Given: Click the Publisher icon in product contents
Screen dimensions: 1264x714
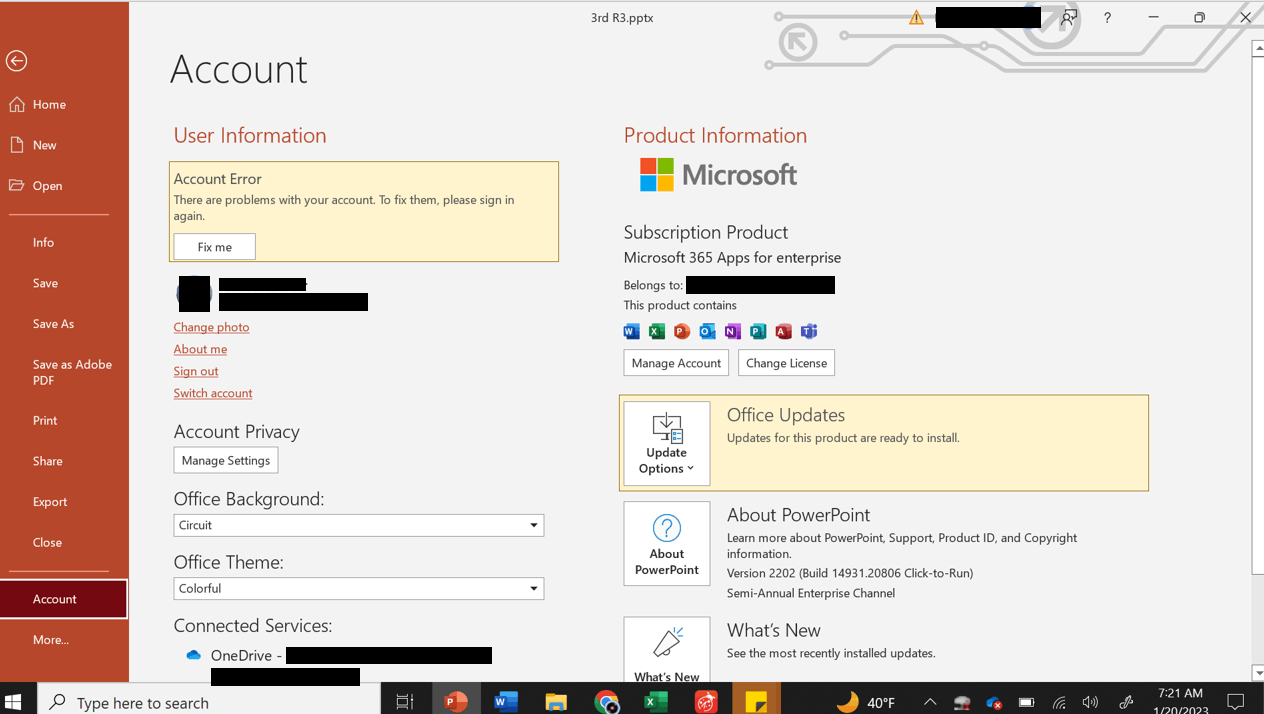Looking at the screenshot, I should [x=758, y=331].
